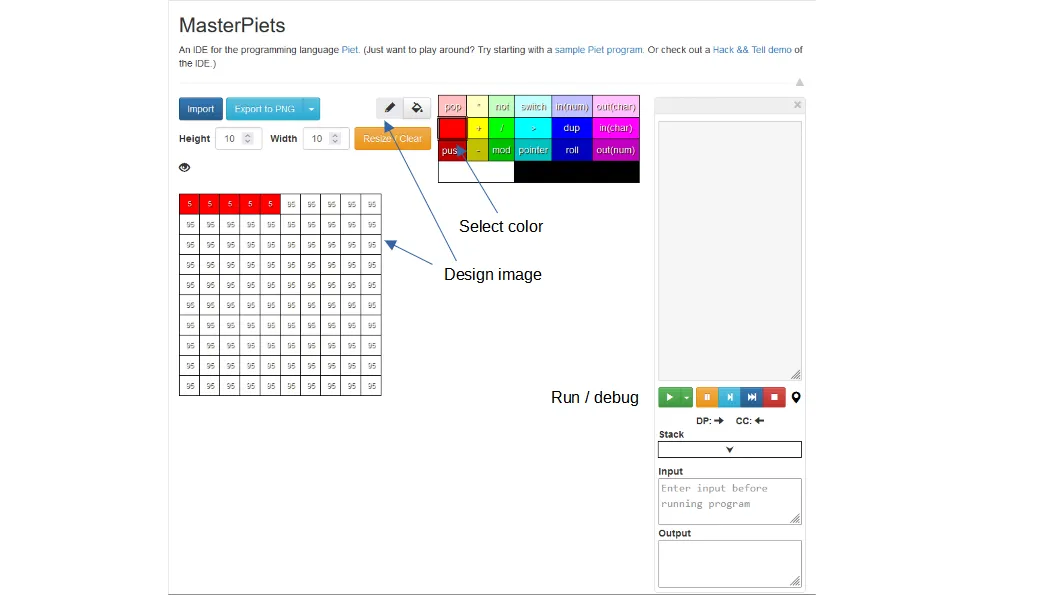Viewport: 1058px width, 595px height.
Task: Click the small up-triangle collapse icon
Action: 800,82
